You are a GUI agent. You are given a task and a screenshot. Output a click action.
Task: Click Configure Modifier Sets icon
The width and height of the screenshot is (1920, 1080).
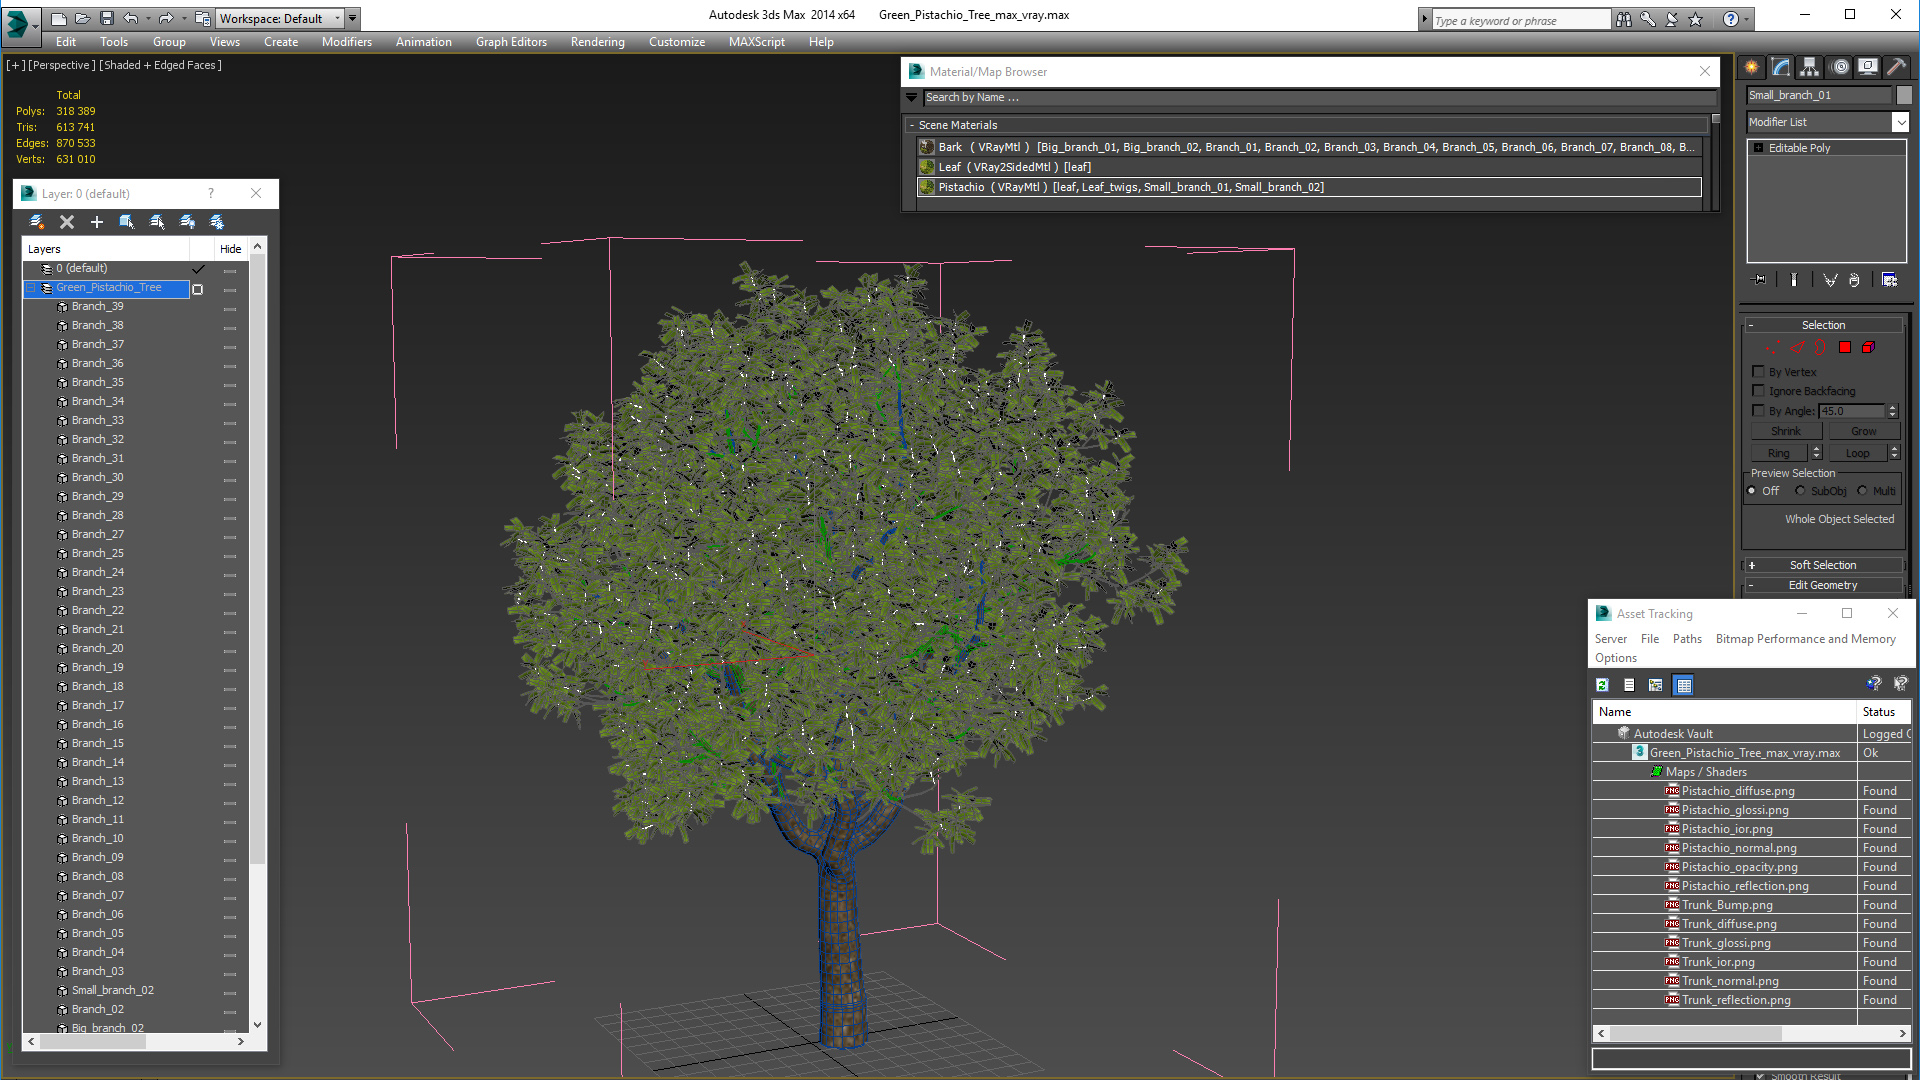coord(1889,280)
